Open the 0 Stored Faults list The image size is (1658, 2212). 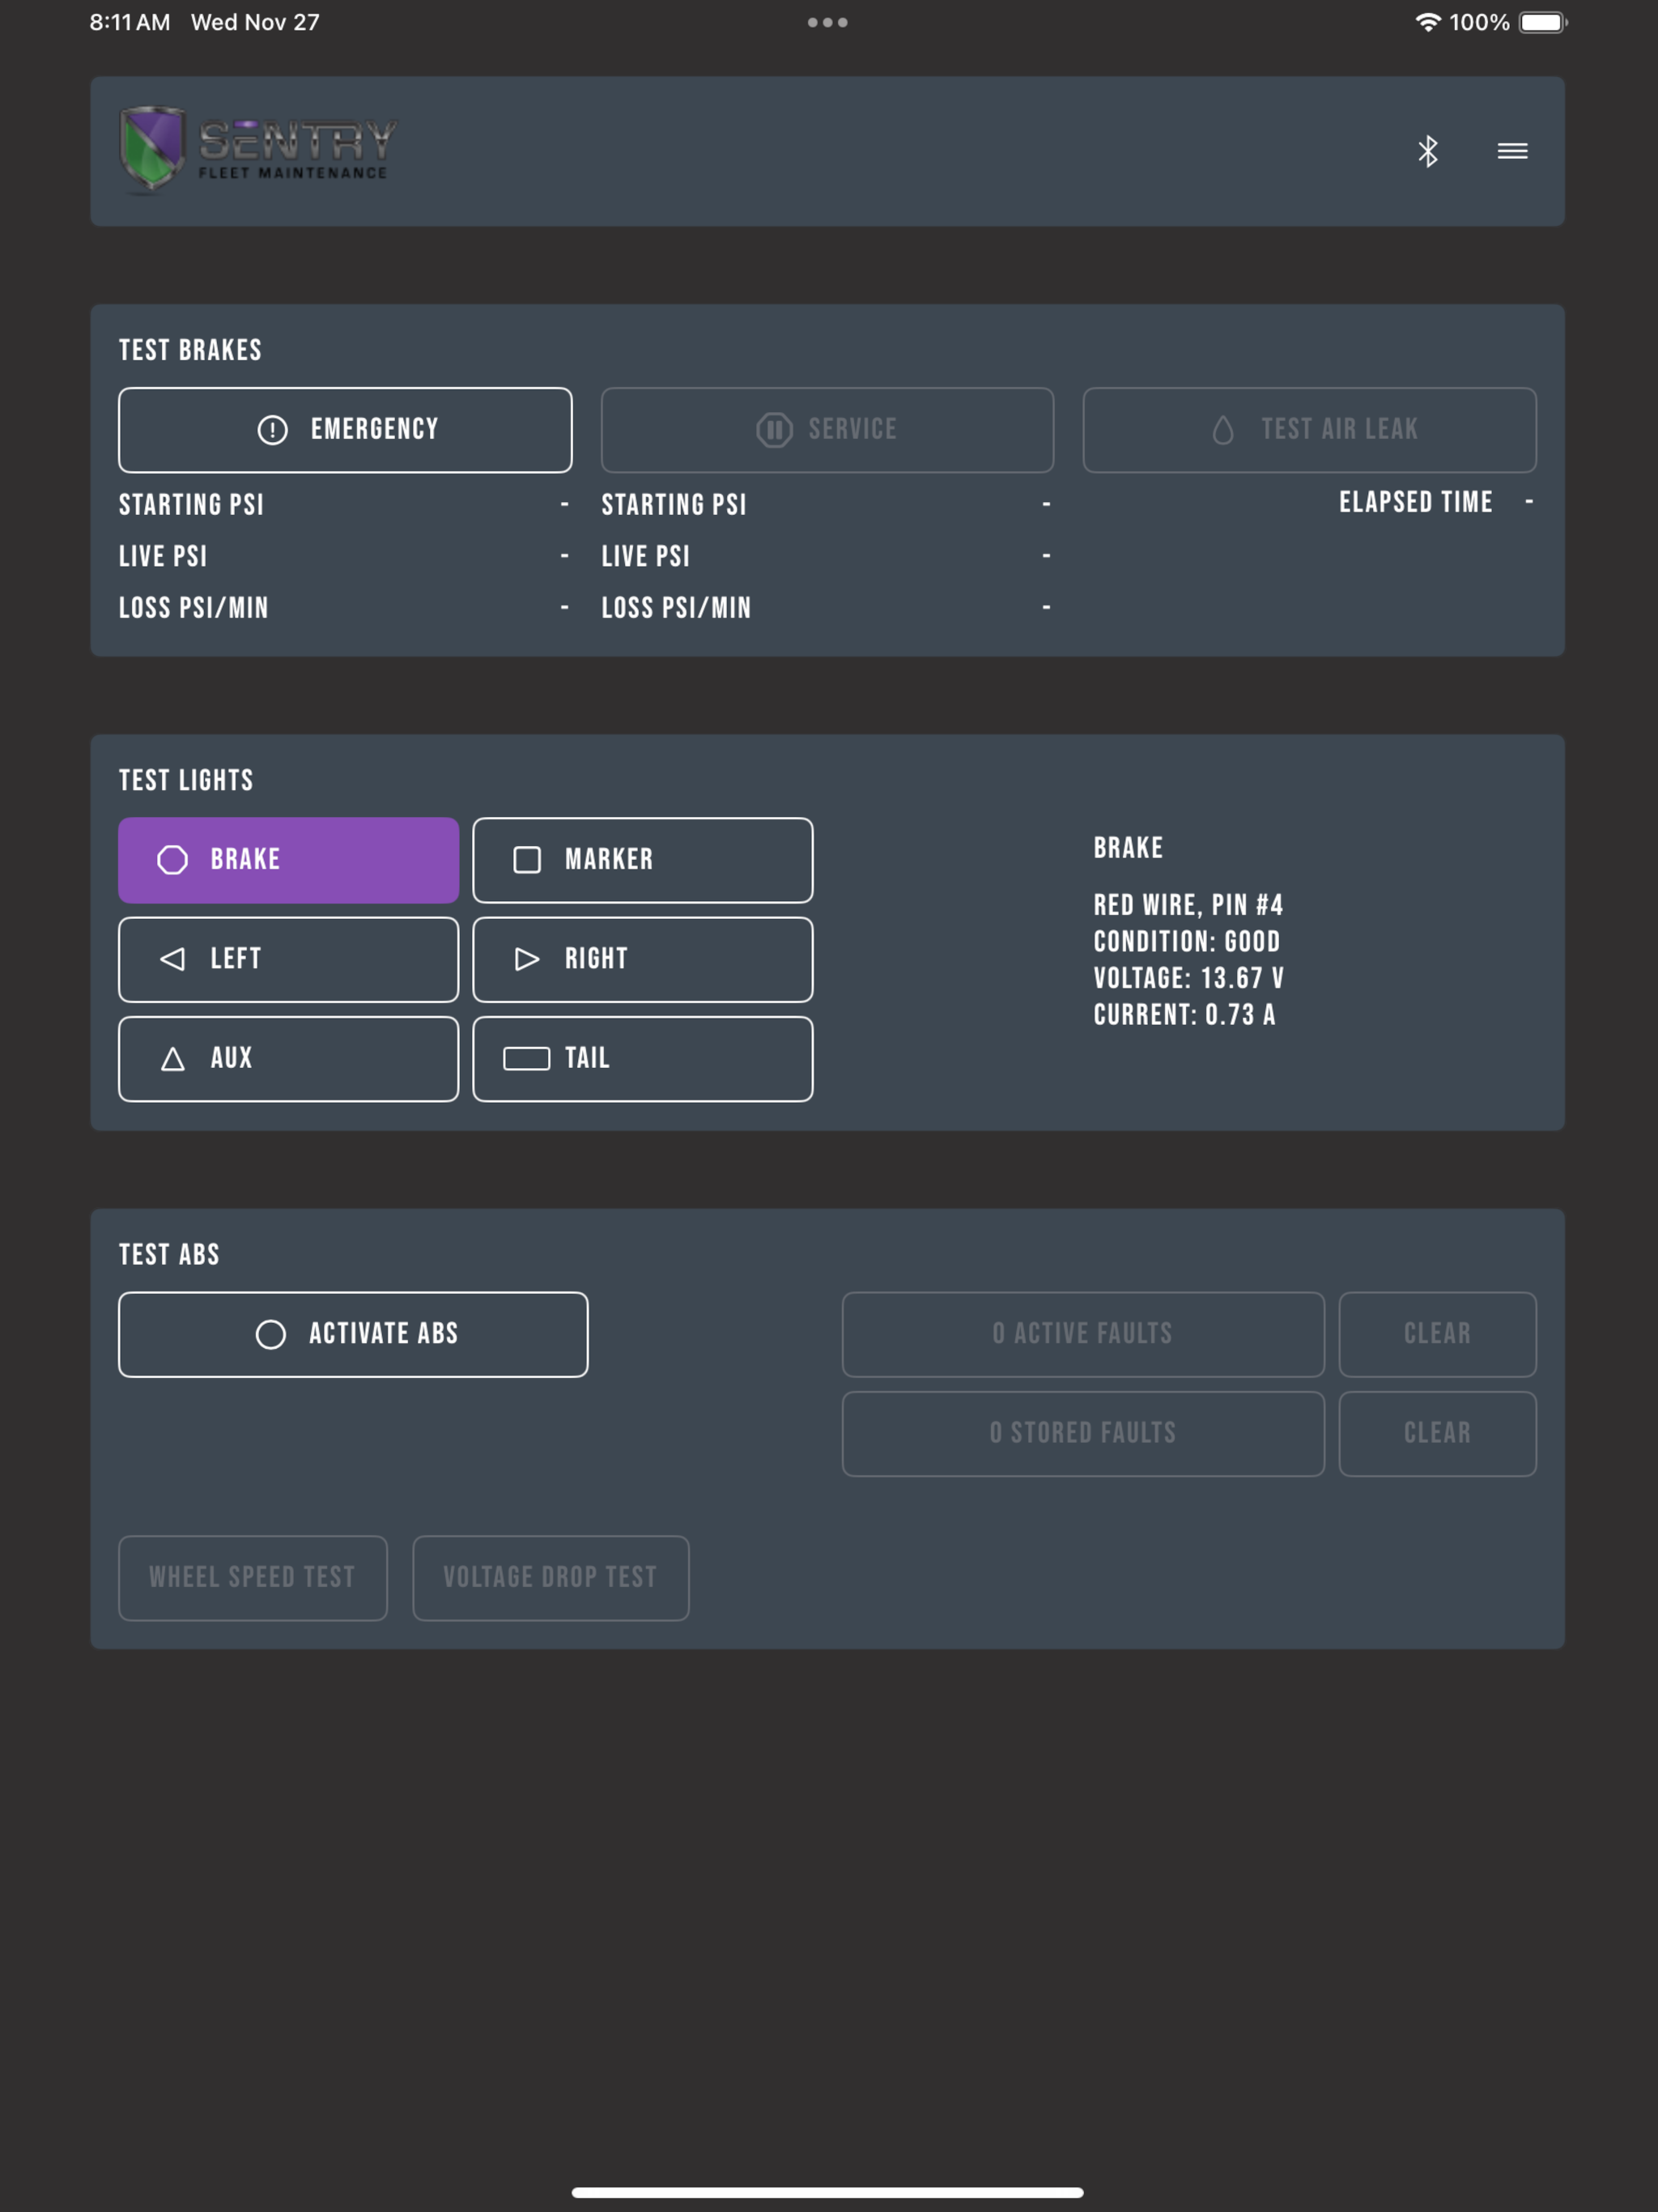pyautogui.click(x=1083, y=1433)
